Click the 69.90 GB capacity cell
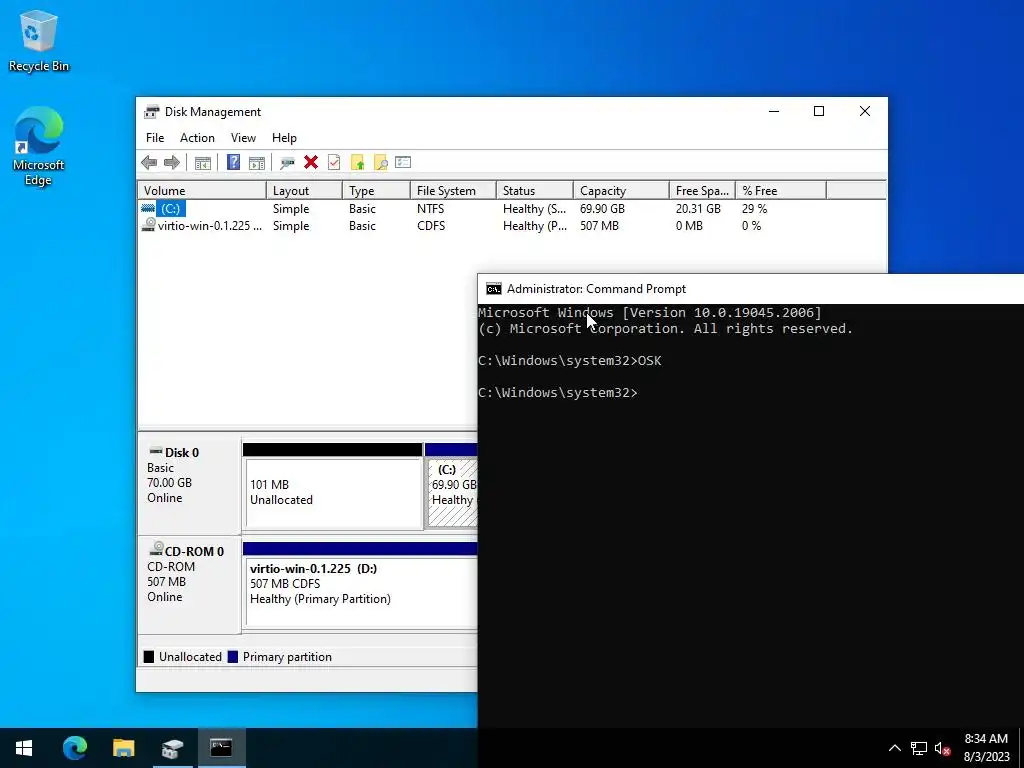Image resolution: width=1024 pixels, height=768 pixels. coord(602,208)
